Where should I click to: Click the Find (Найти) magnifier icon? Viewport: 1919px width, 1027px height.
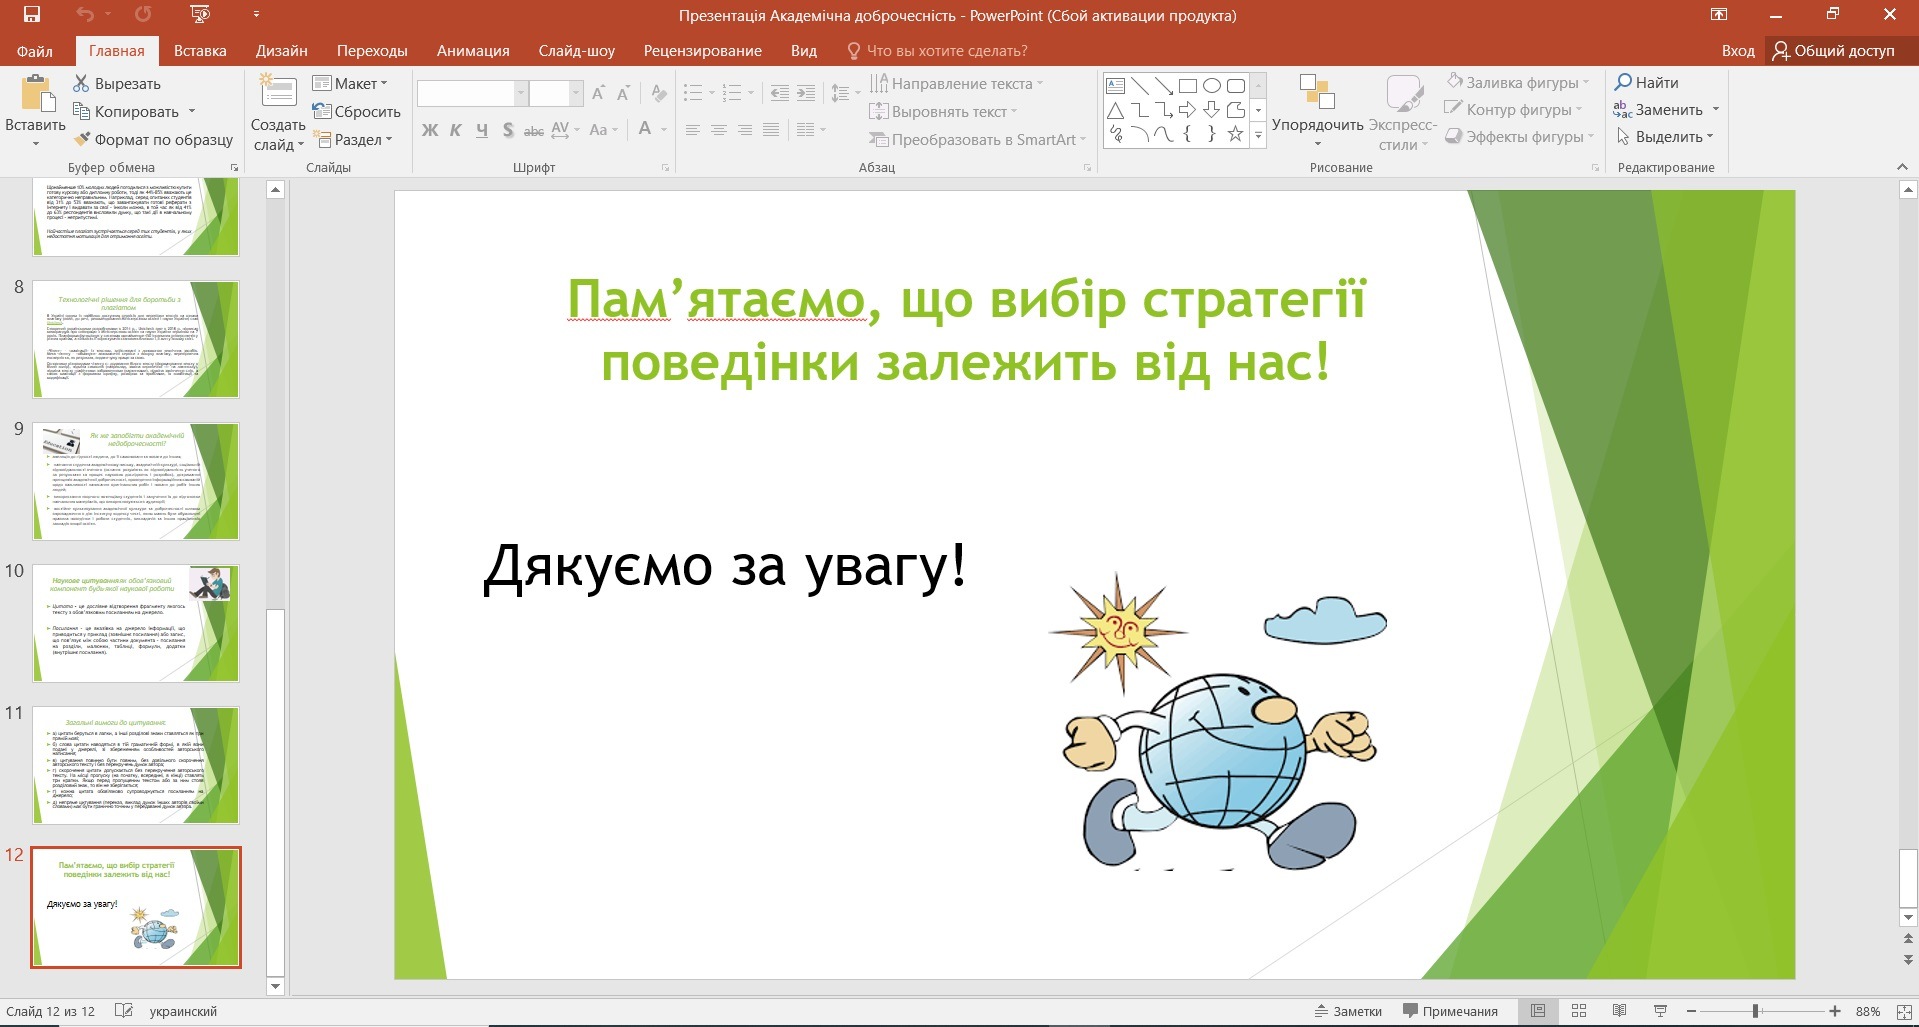[1623, 82]
